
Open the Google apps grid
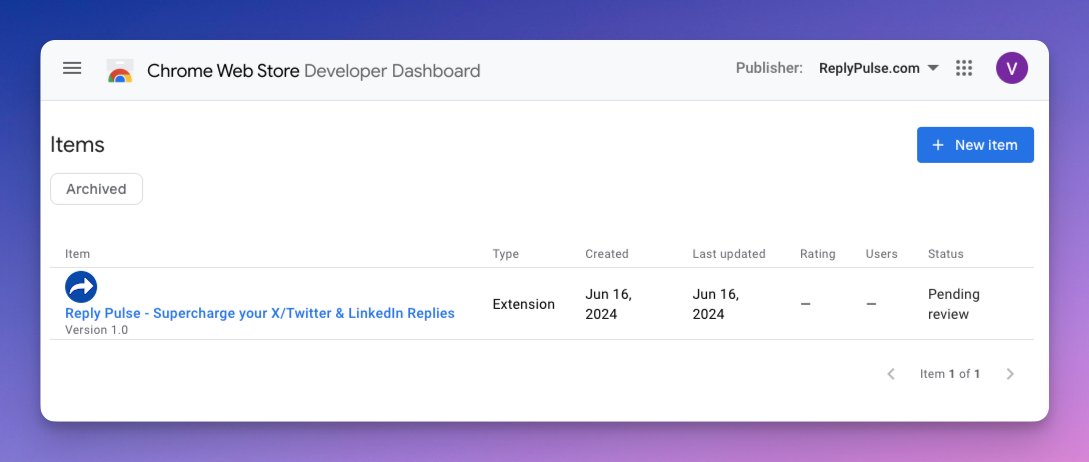click(x=964, y=68)
